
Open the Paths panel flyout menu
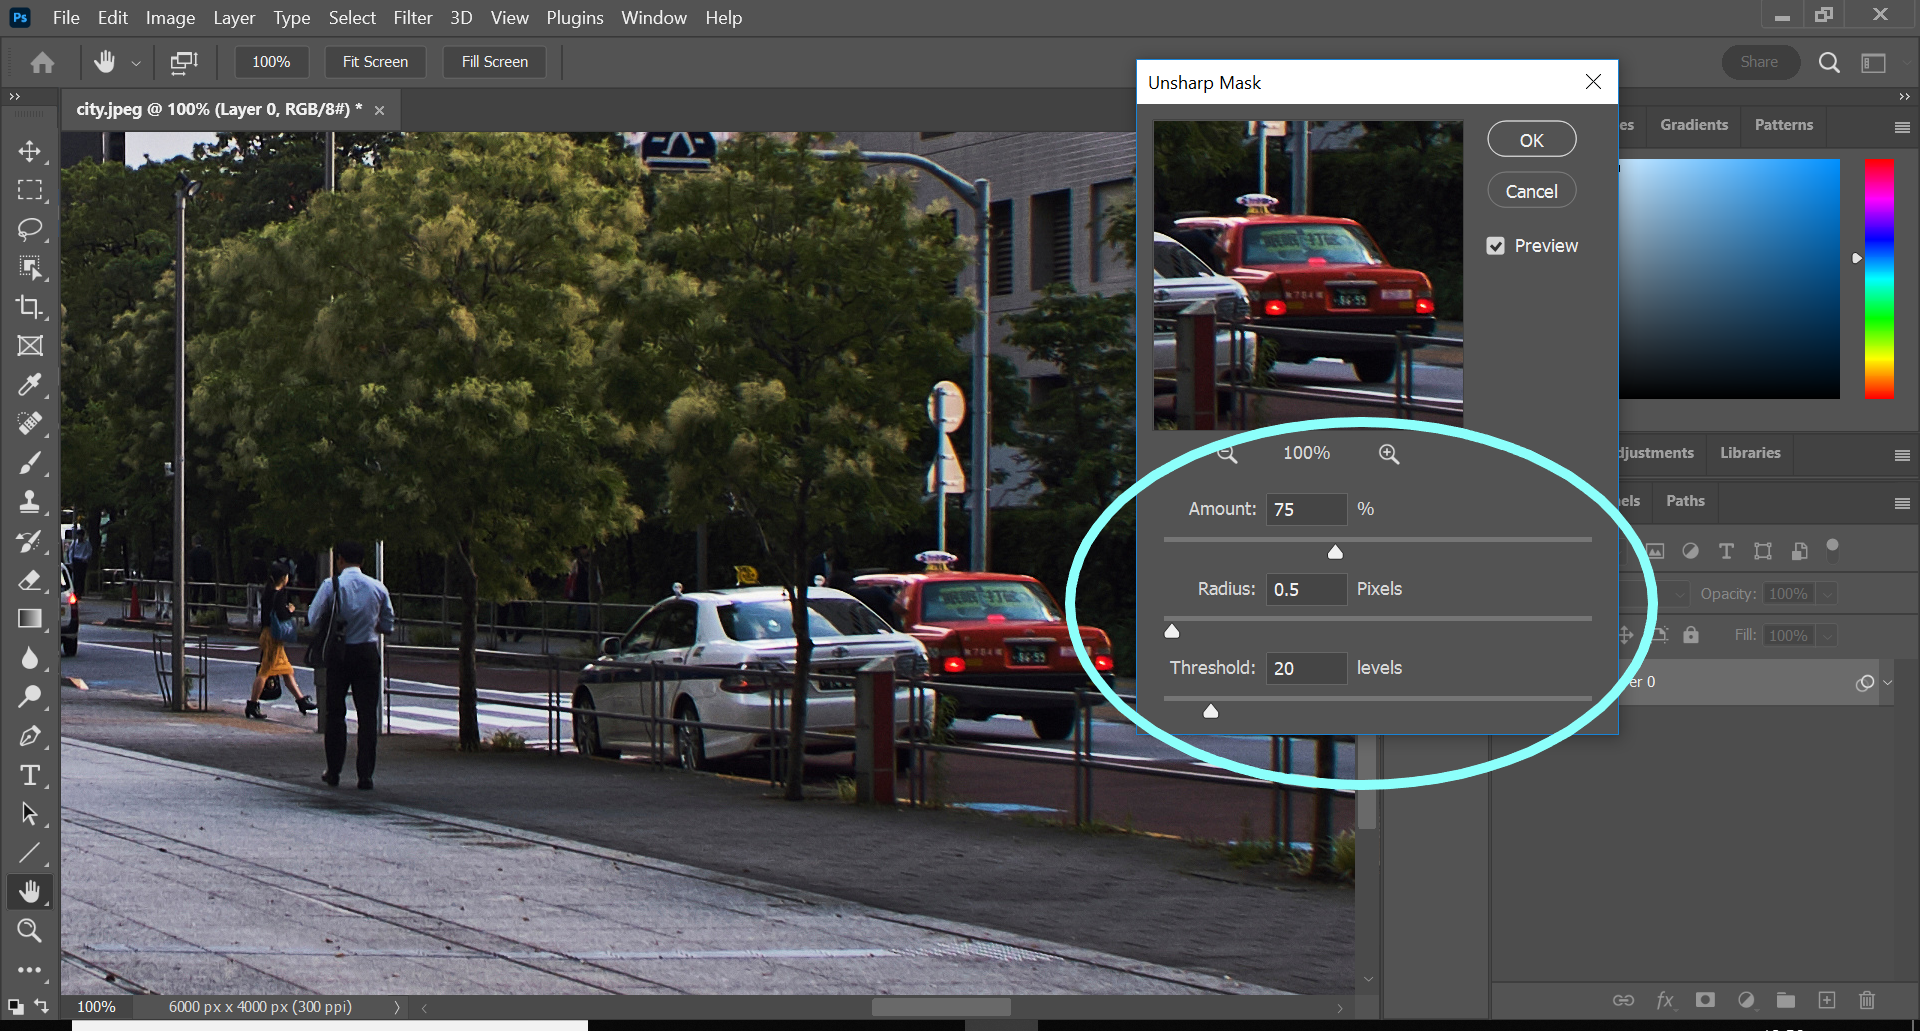(x=1902, y=503)
